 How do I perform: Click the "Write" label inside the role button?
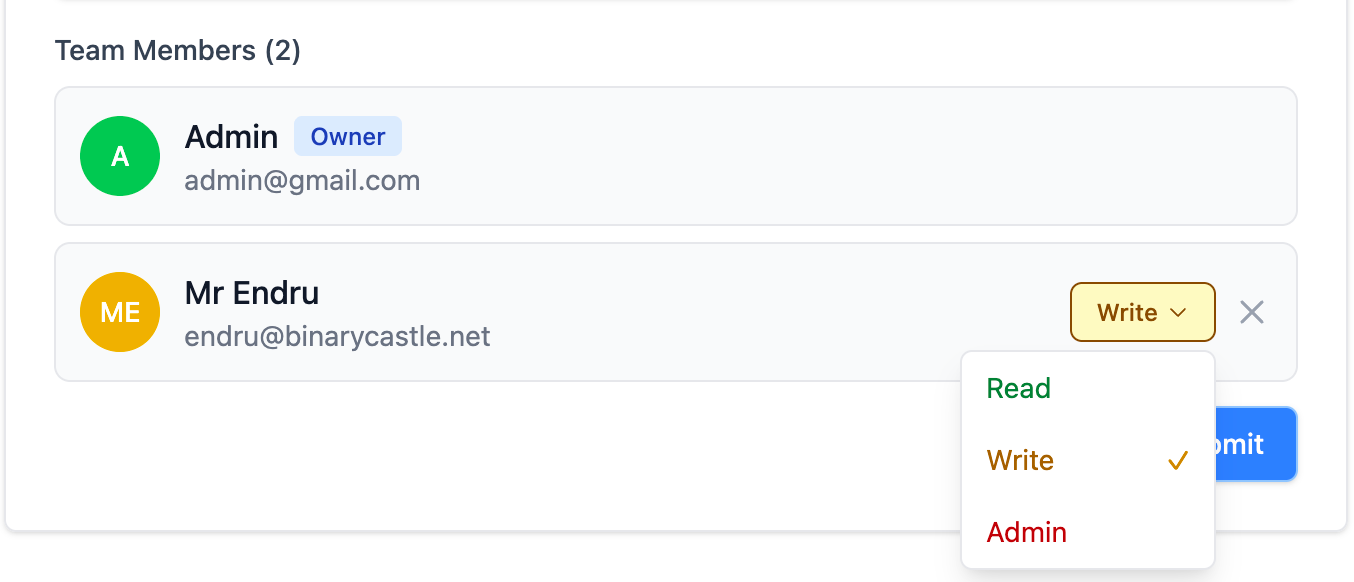pyautogui.click(x=1127, y=313)
